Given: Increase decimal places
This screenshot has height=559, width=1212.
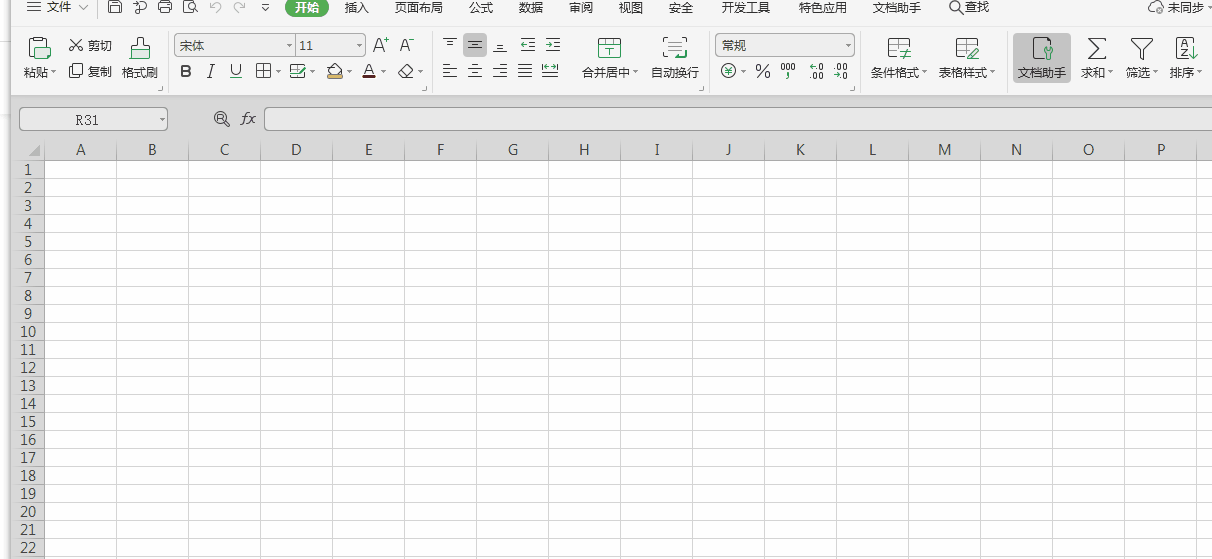Looking at the screenshot, I should click(x=816, y=71).
